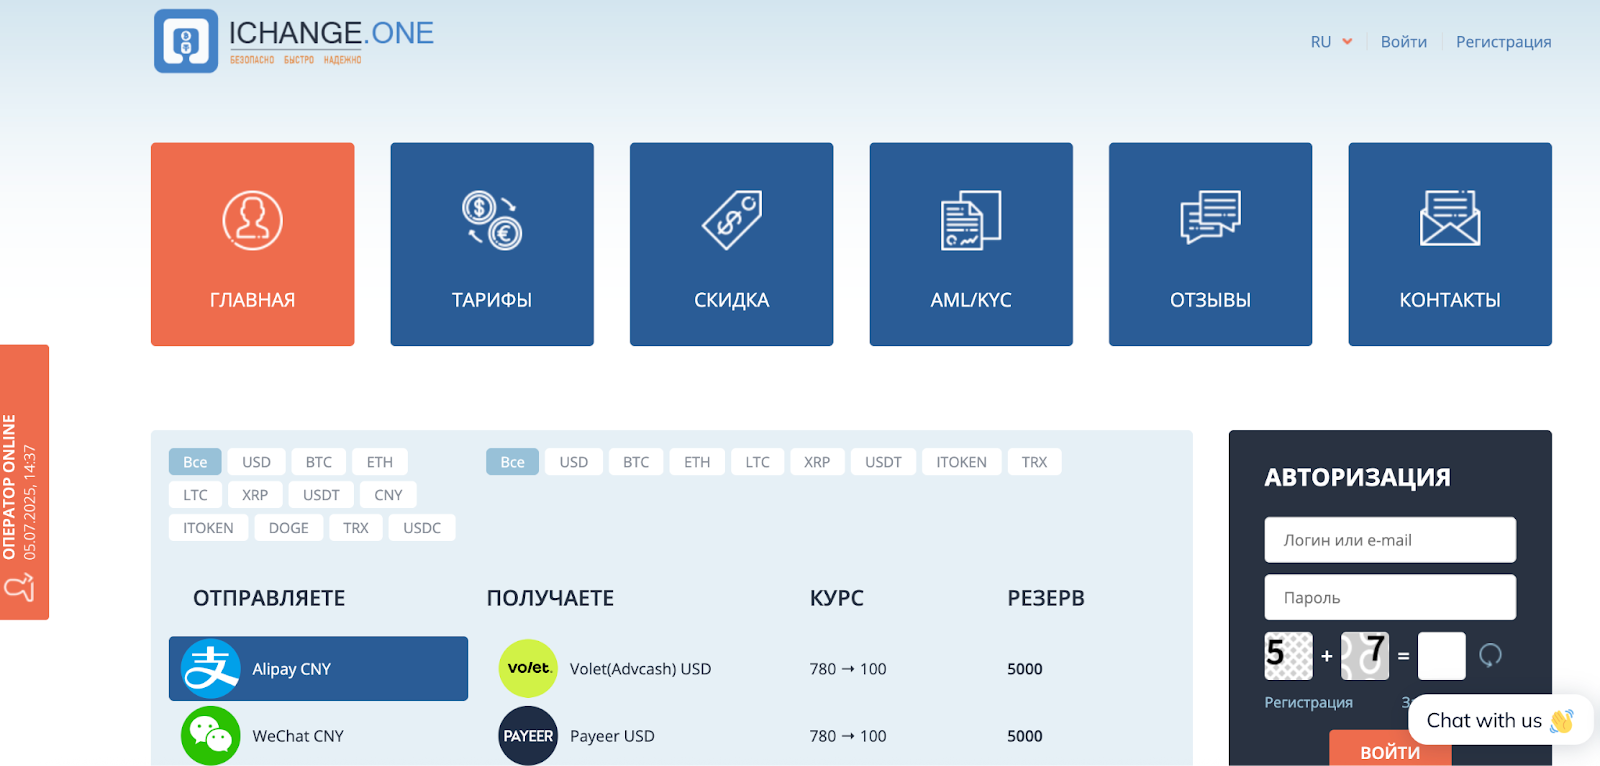The height and width of the screenshot is (766, 1600).
Task: Refresh the captcha with the reload icon
Action: click(x=1490, y=656)
